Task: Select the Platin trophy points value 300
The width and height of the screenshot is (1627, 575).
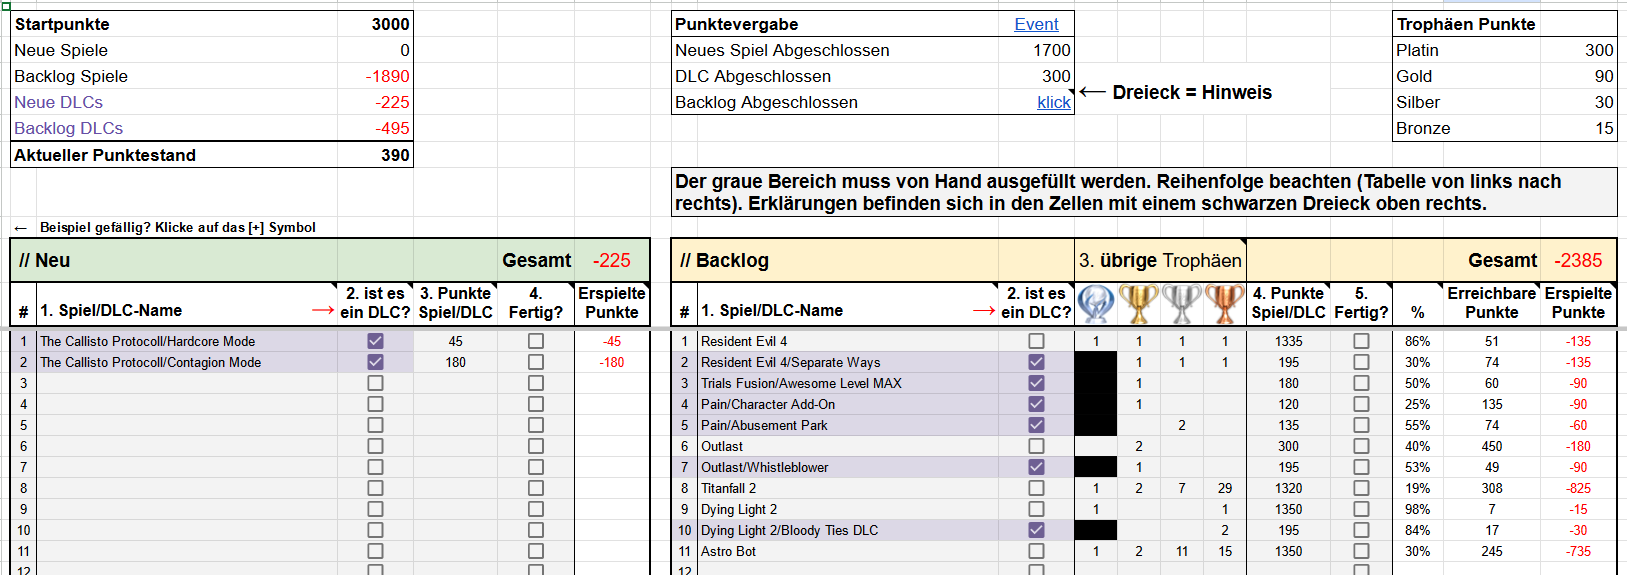Action: point(1598,50)
